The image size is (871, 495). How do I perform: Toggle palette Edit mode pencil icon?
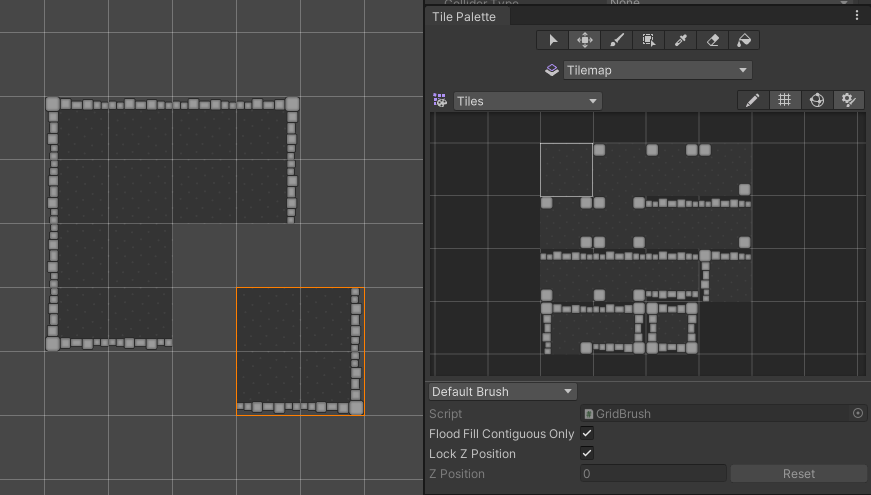point(753,100)
